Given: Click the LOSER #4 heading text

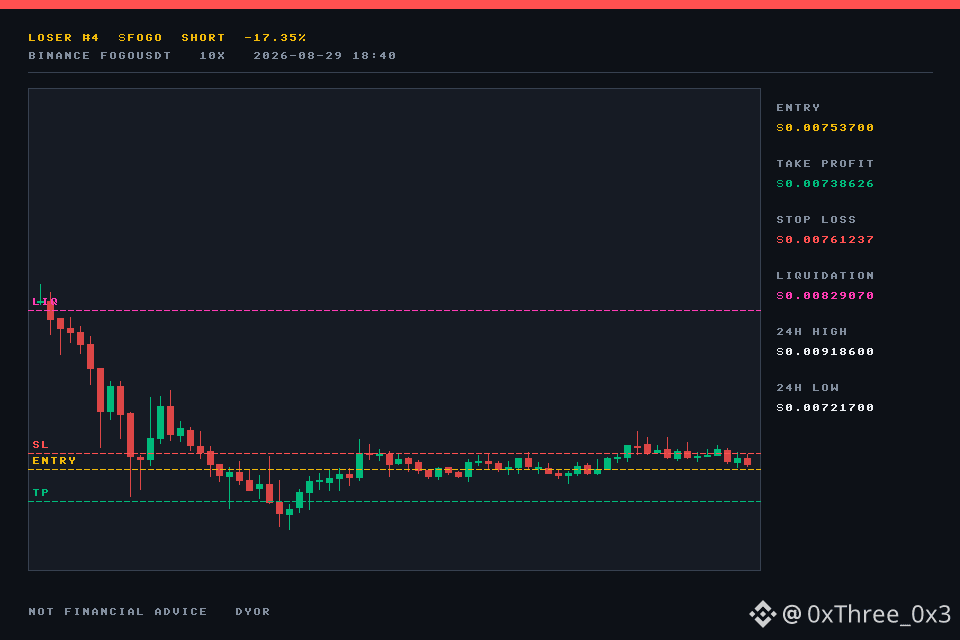Looking at the screenshot, I should pos(64,38).
